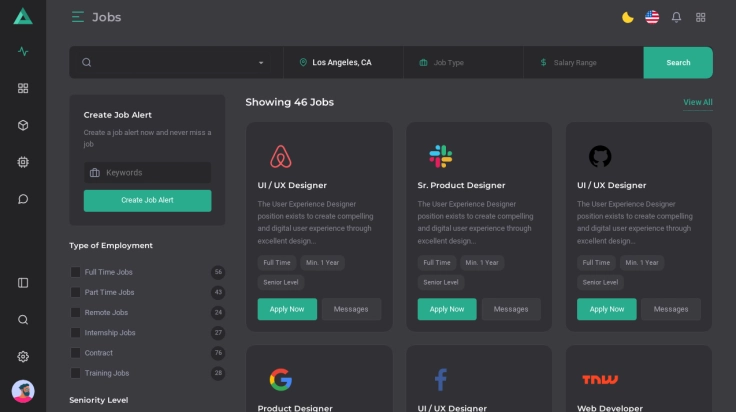The height and width of the screenshot is (412, 736).
Task: Toggle dark mode moon icon
Action: [x=628, y=17]
